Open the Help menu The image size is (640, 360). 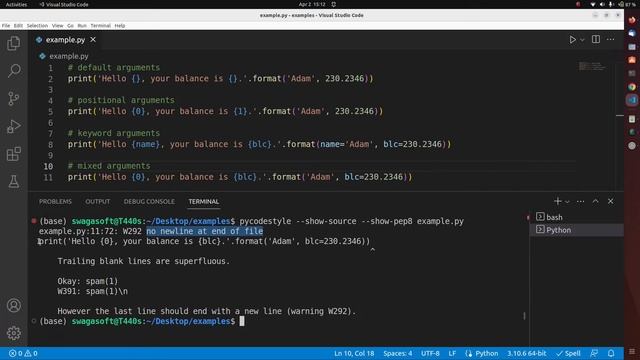point(120,26)
